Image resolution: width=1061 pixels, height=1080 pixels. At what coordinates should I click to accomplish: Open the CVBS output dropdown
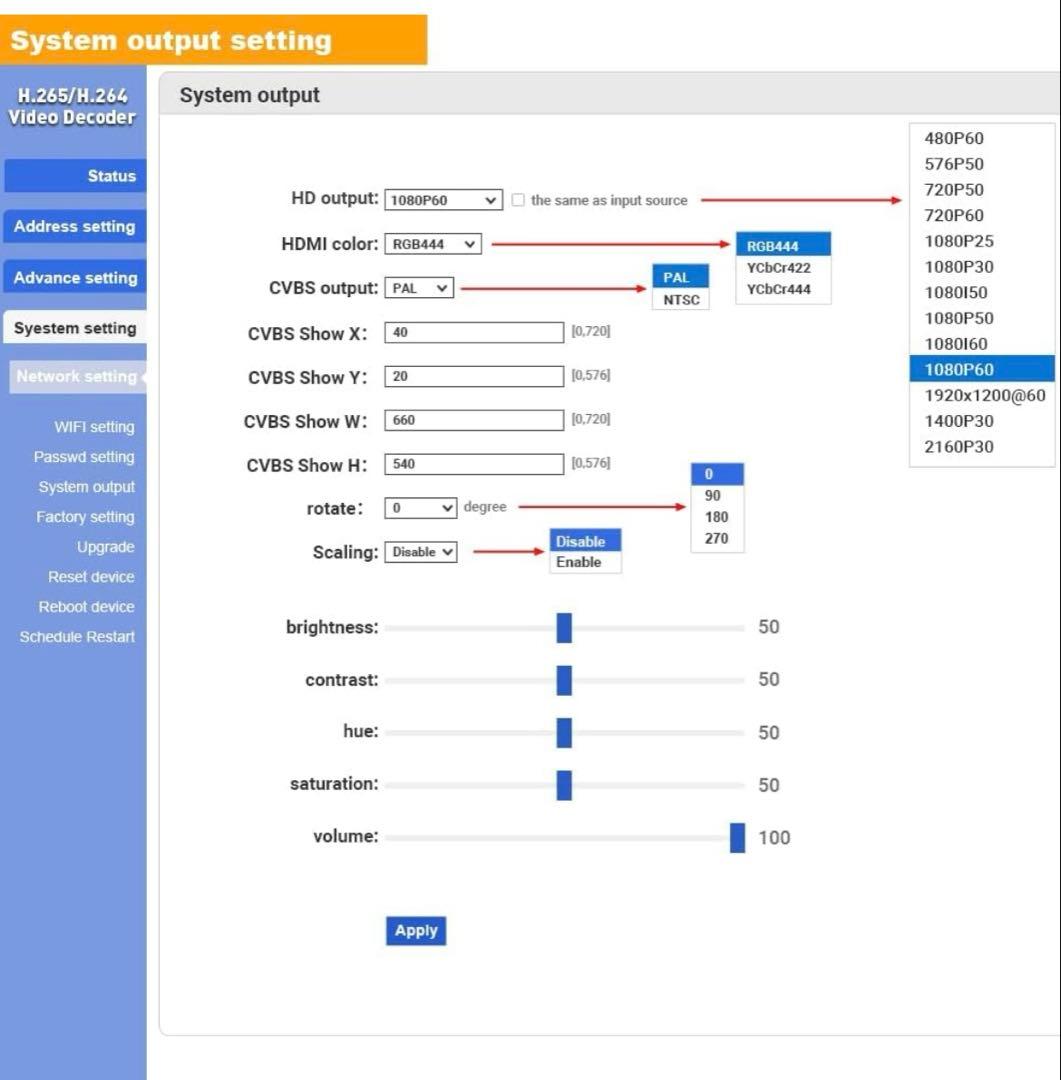click(419, 288)
